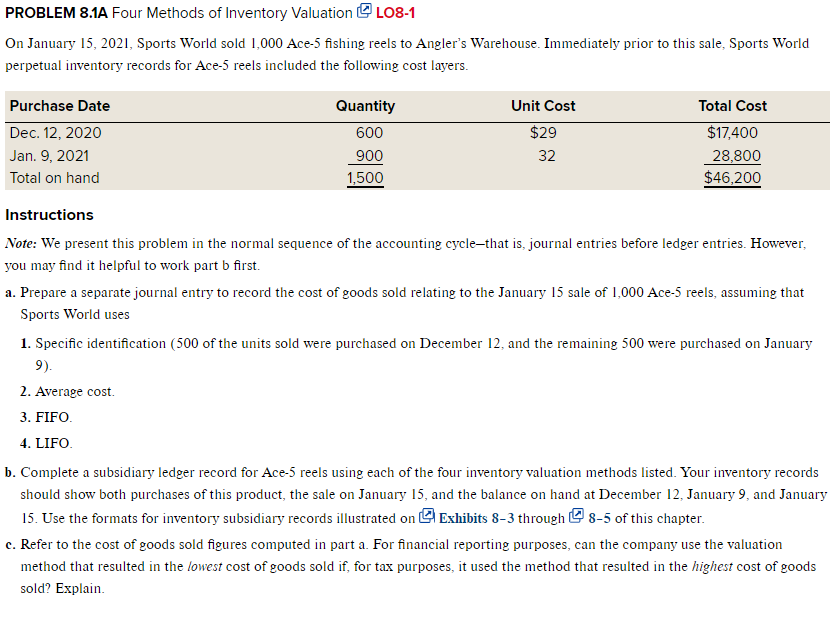
Task: Open the pop-out icon before 8-5
Action: pos(576,516)
